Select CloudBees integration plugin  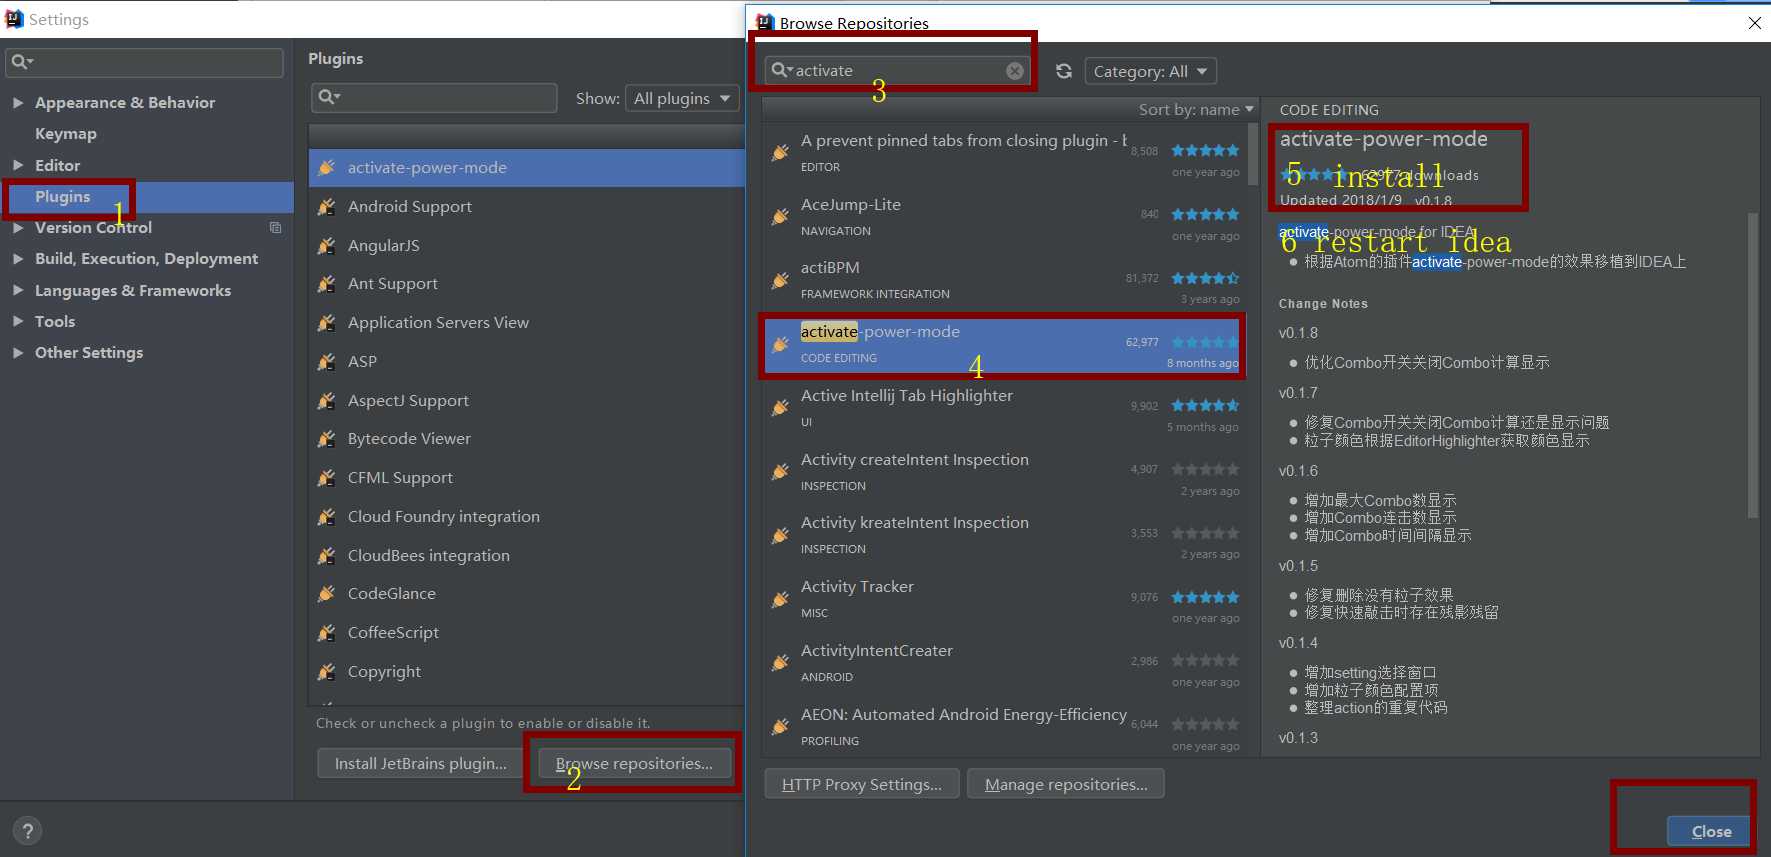click(527, 556)
